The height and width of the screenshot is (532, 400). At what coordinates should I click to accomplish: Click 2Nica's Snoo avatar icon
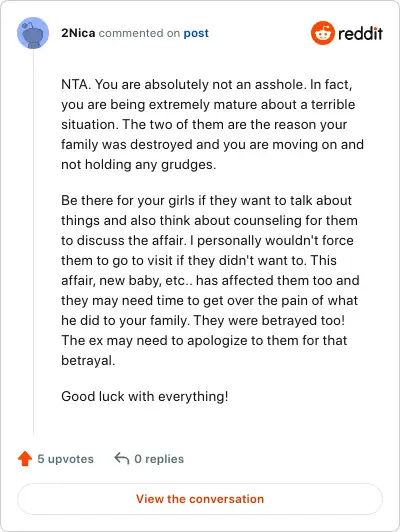(33, 33)
